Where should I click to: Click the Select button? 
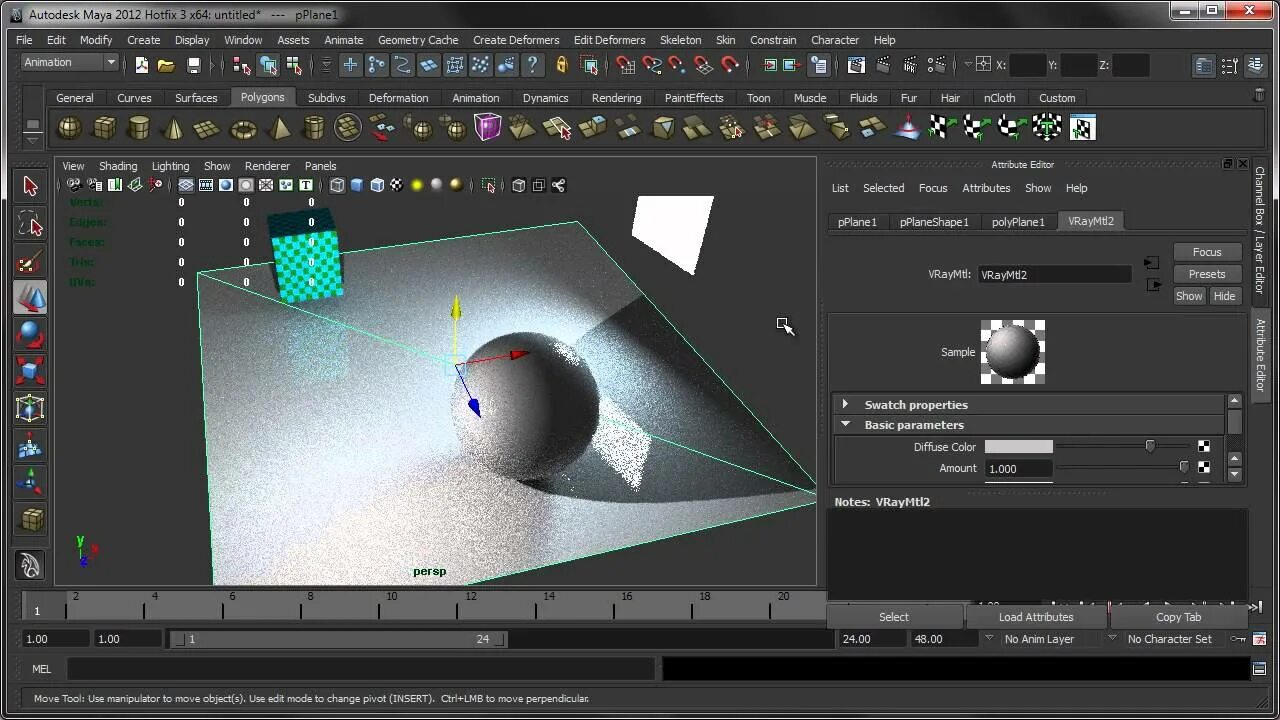point(894,617)
